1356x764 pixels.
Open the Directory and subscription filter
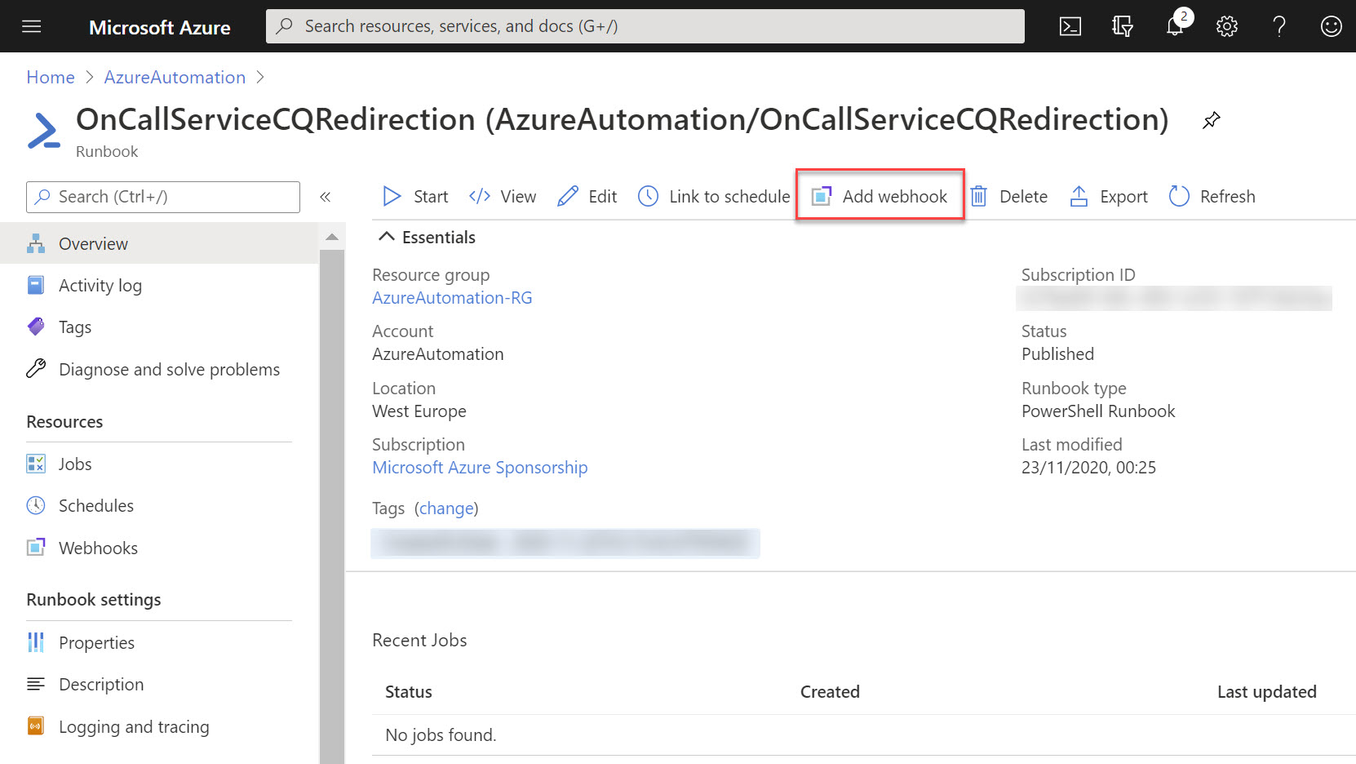click(x=1122, y=26)
